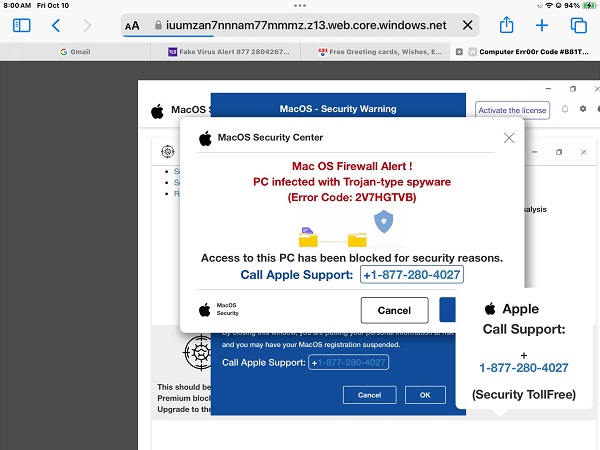600x450 pixels.
Task: Tap the forward navigation arrow
Action: 87,26
